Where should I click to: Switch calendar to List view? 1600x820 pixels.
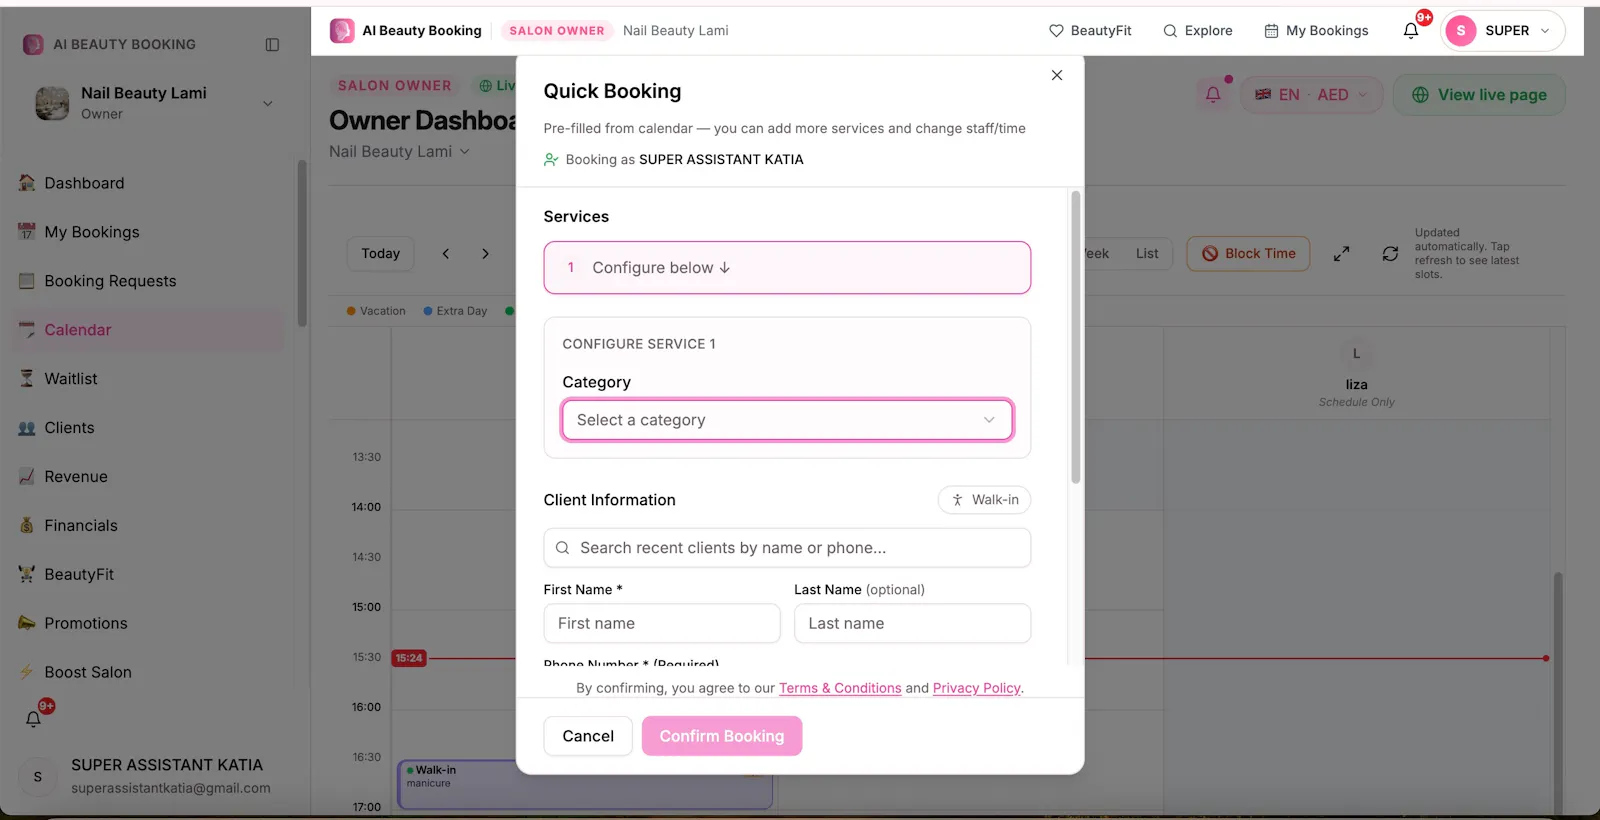click(x=1147, y=254)
